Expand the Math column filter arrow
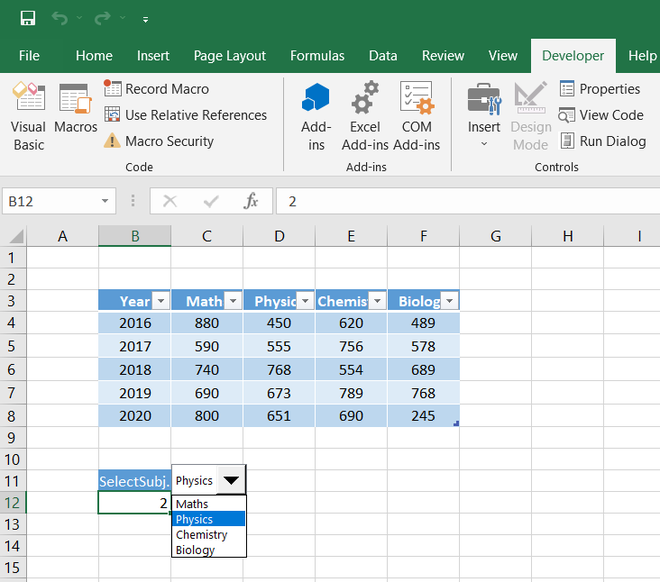This screenshot has width=660, height=582. (x=232, y=301)
